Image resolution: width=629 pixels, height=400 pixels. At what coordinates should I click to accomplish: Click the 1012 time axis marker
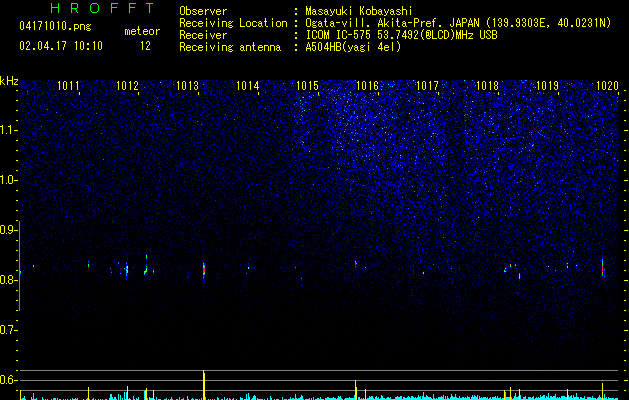click(128, 86)
